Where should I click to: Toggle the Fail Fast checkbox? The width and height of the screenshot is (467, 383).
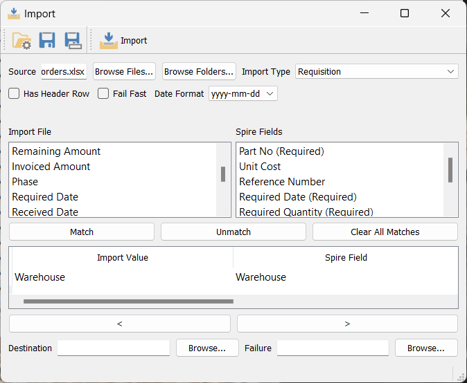pos(103,94)
